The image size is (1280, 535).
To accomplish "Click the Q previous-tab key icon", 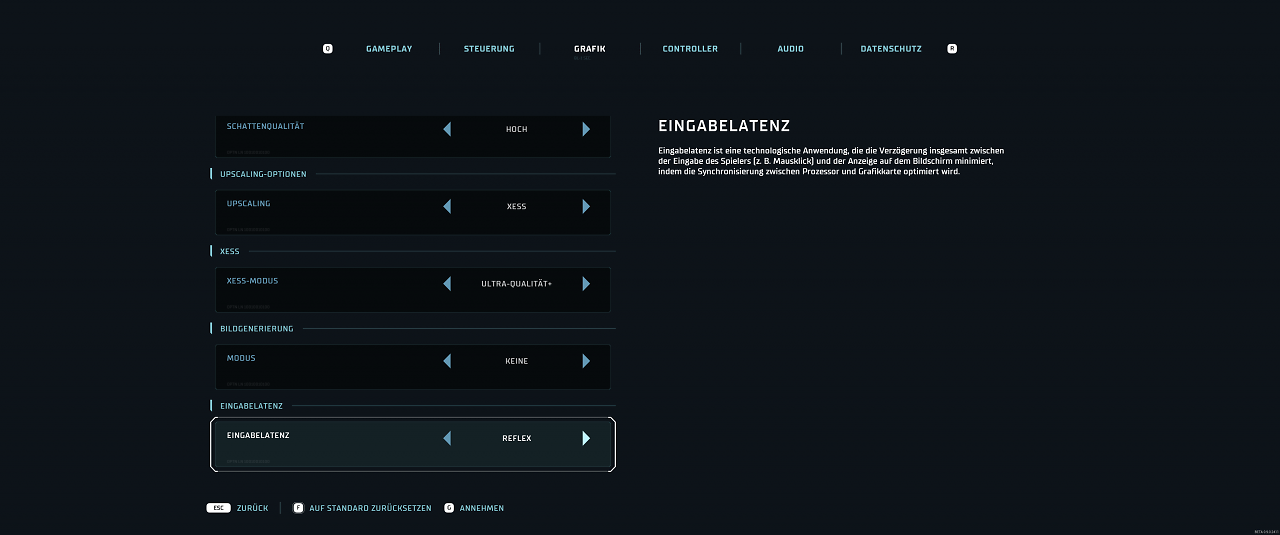I will pos(328,48).
